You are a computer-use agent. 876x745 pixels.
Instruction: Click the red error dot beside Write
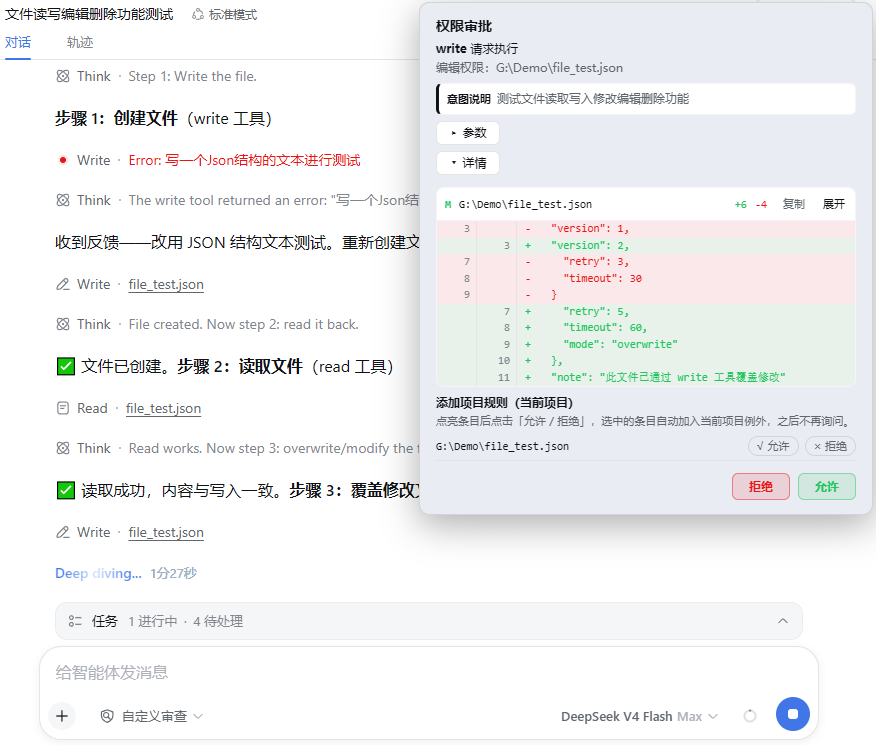coord(63,160)
